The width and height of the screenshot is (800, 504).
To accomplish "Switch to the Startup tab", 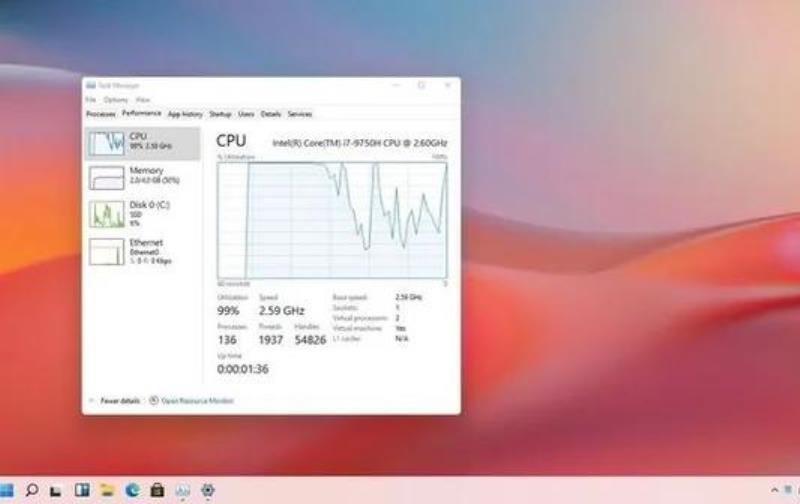I will click(x=220, y=114).
